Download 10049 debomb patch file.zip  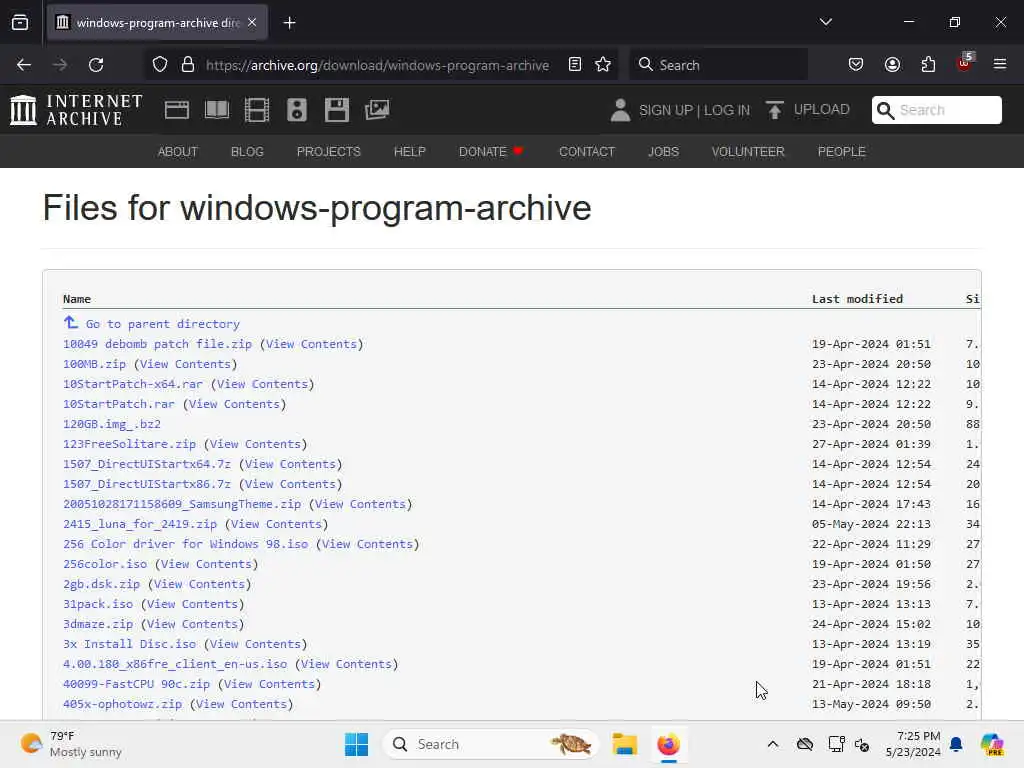157,344
